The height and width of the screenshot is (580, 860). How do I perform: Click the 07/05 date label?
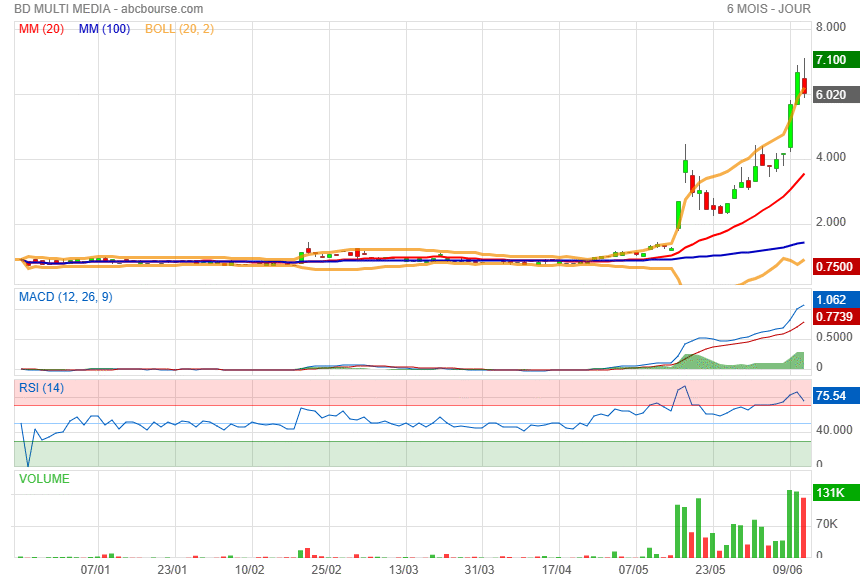click(x=633, y=570)
